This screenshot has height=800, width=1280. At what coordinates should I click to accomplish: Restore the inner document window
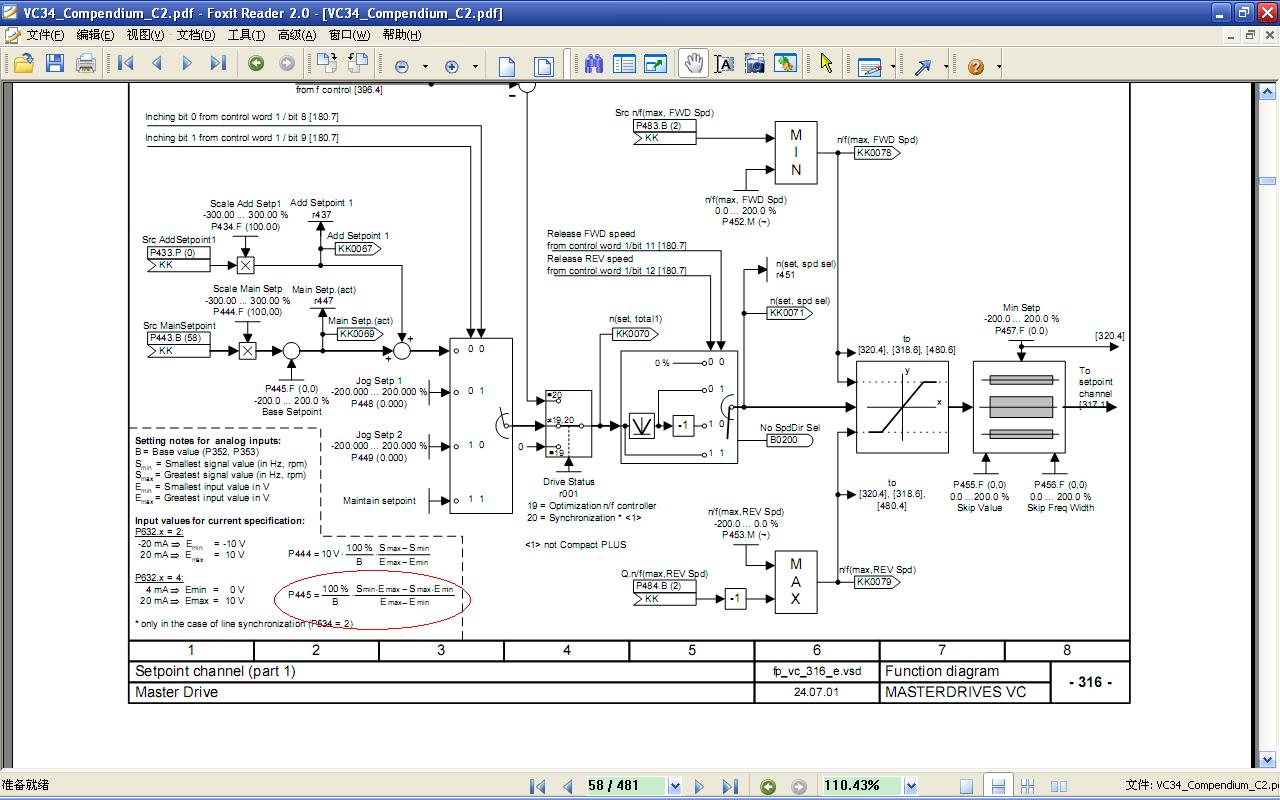[1250, 35]
